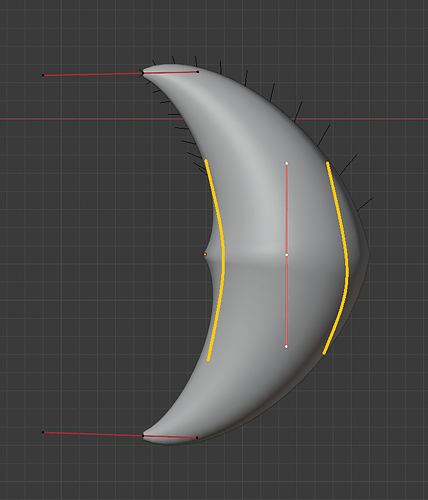Screen dimensions: 428x500
Task: Select the bottom white point of the vertical red line
Action: coord(286,347)
